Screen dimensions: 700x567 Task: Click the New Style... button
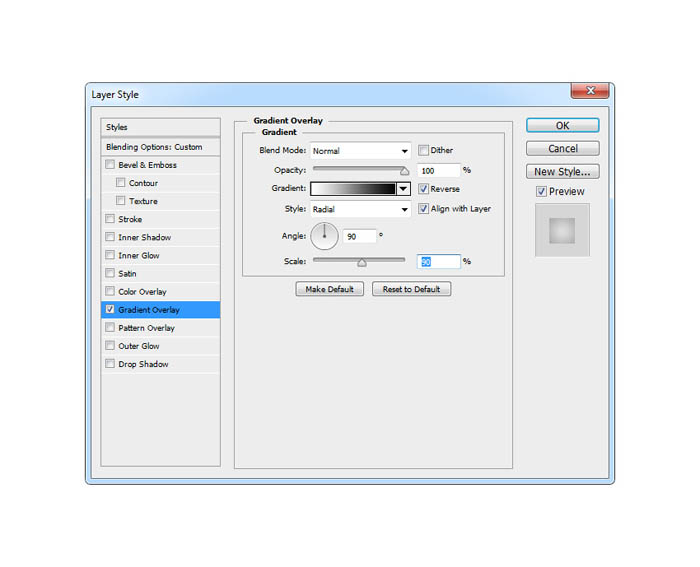click(562, 171)
